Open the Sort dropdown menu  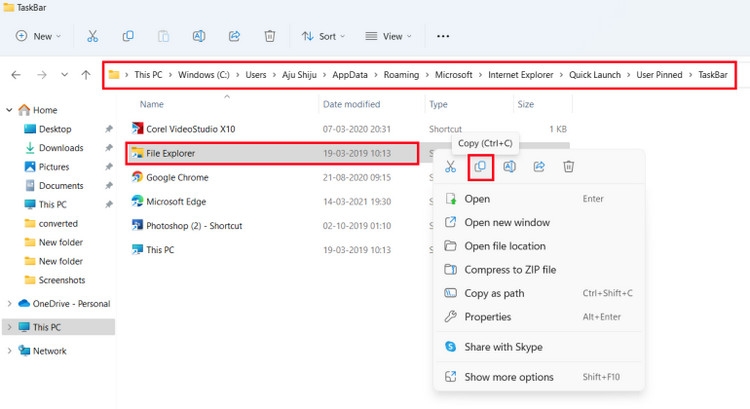tap(323, 36)
